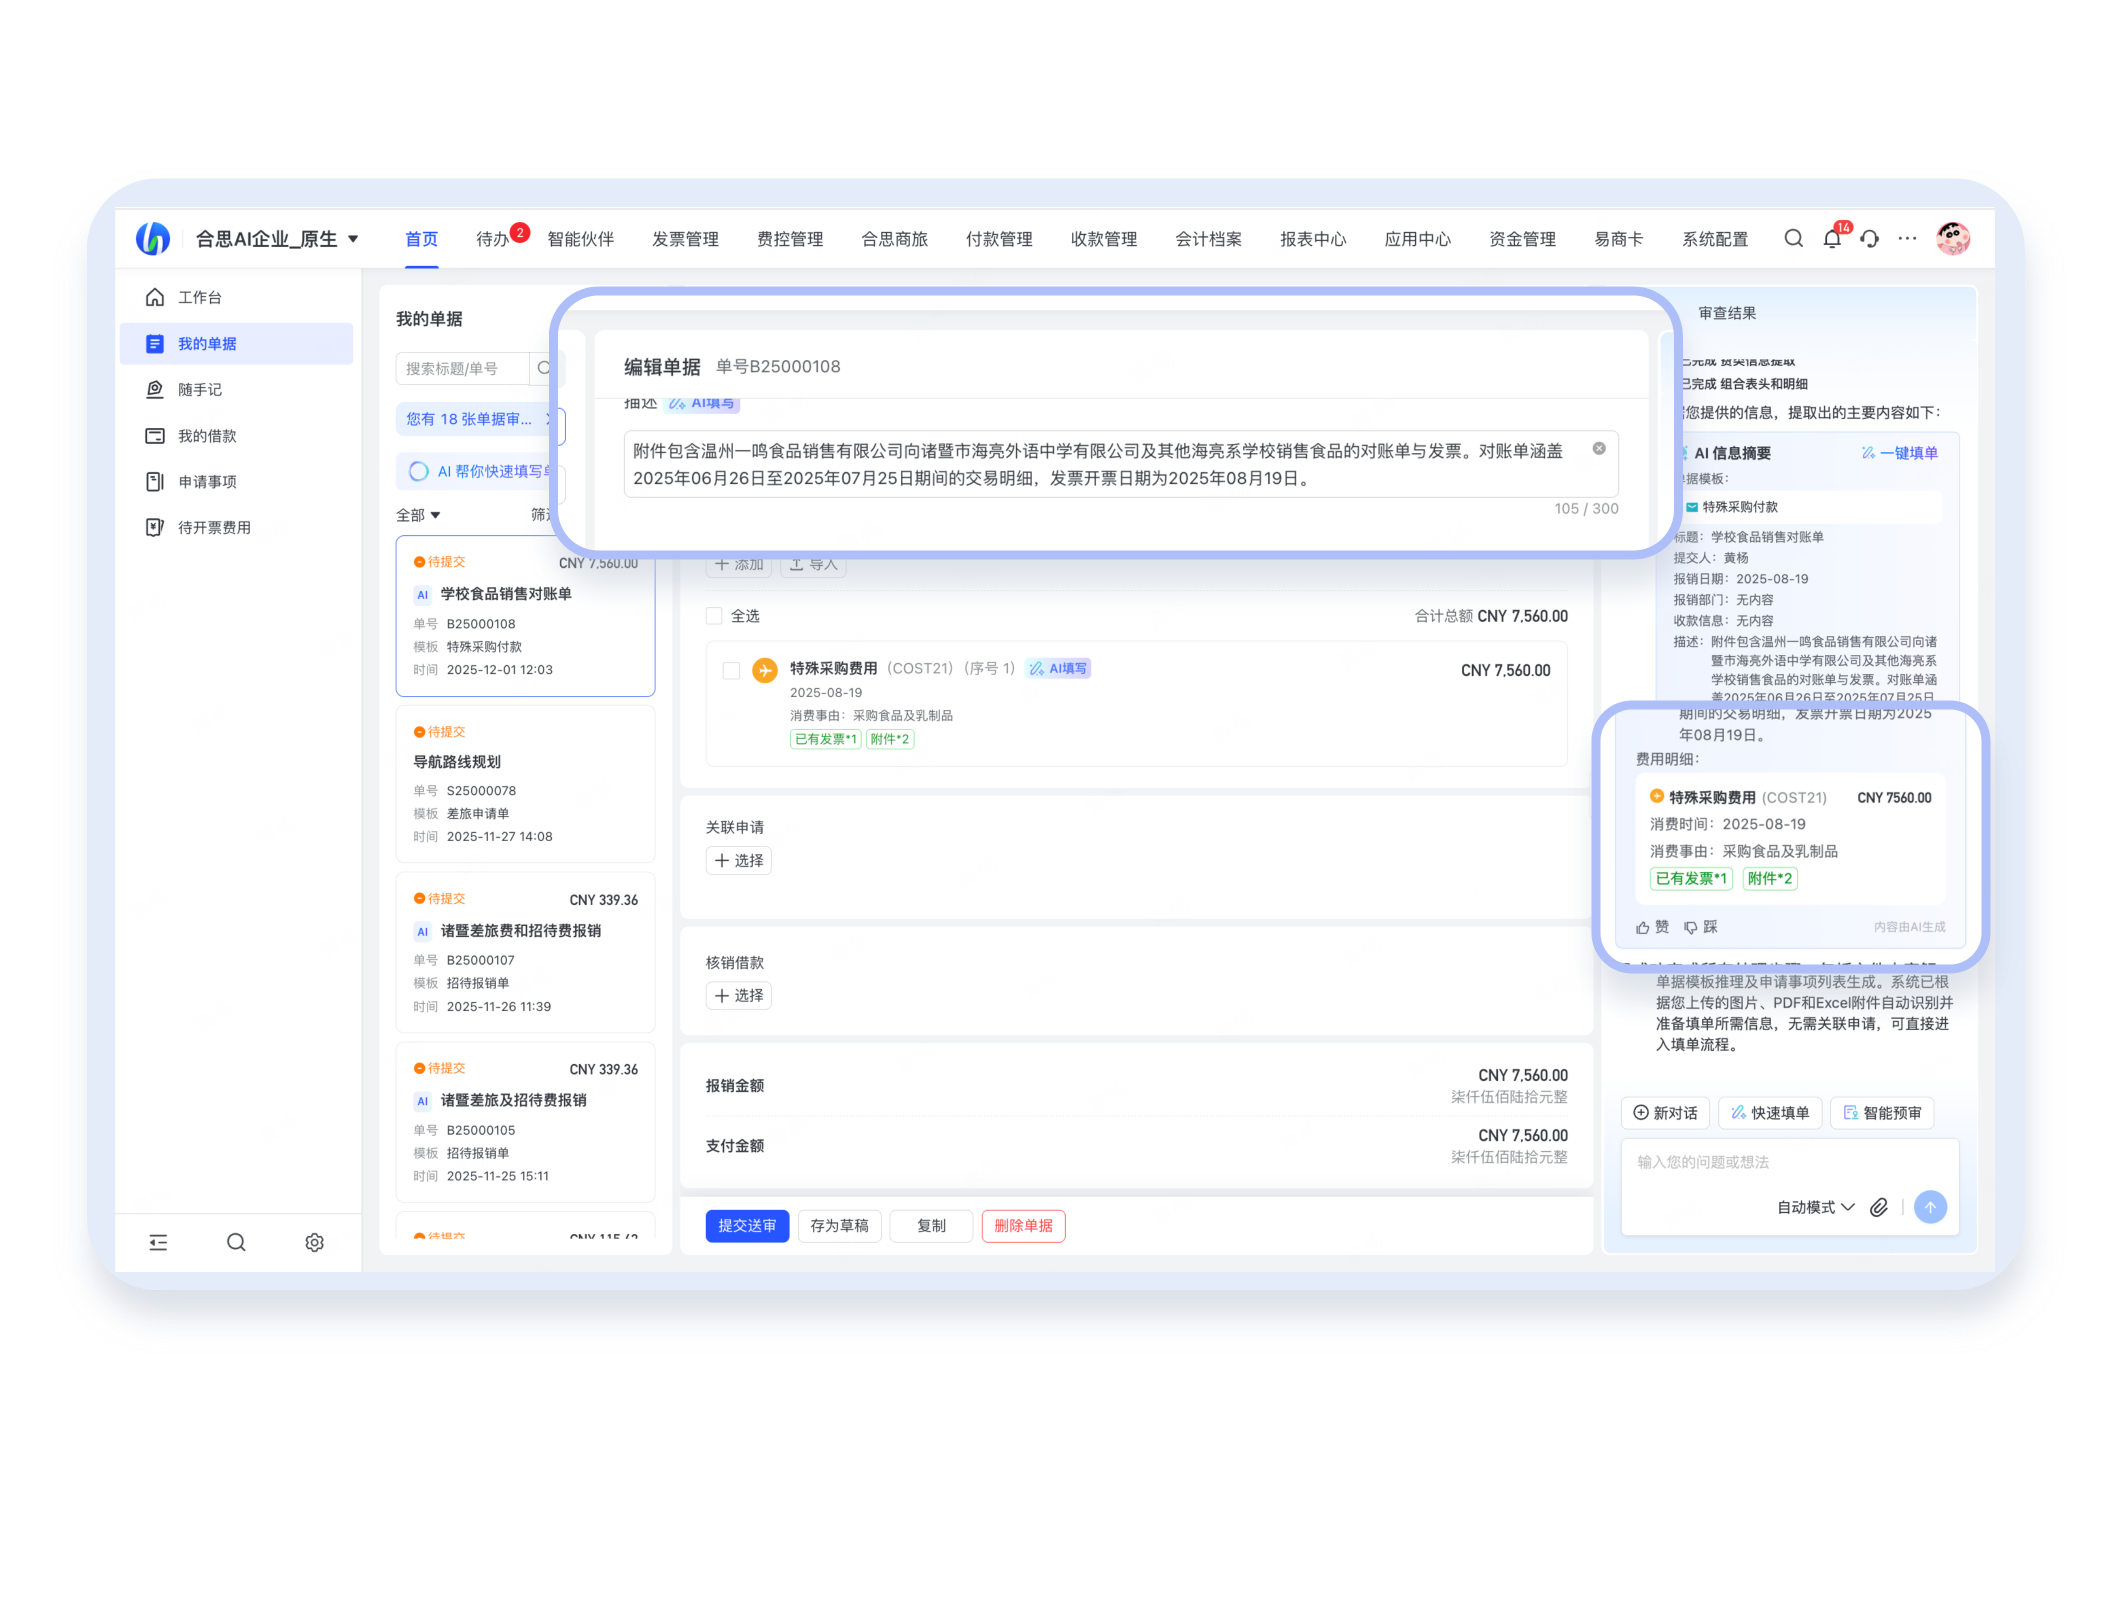
Task: Switch to the 发票管理 top menu
Action: click(685, 239)
